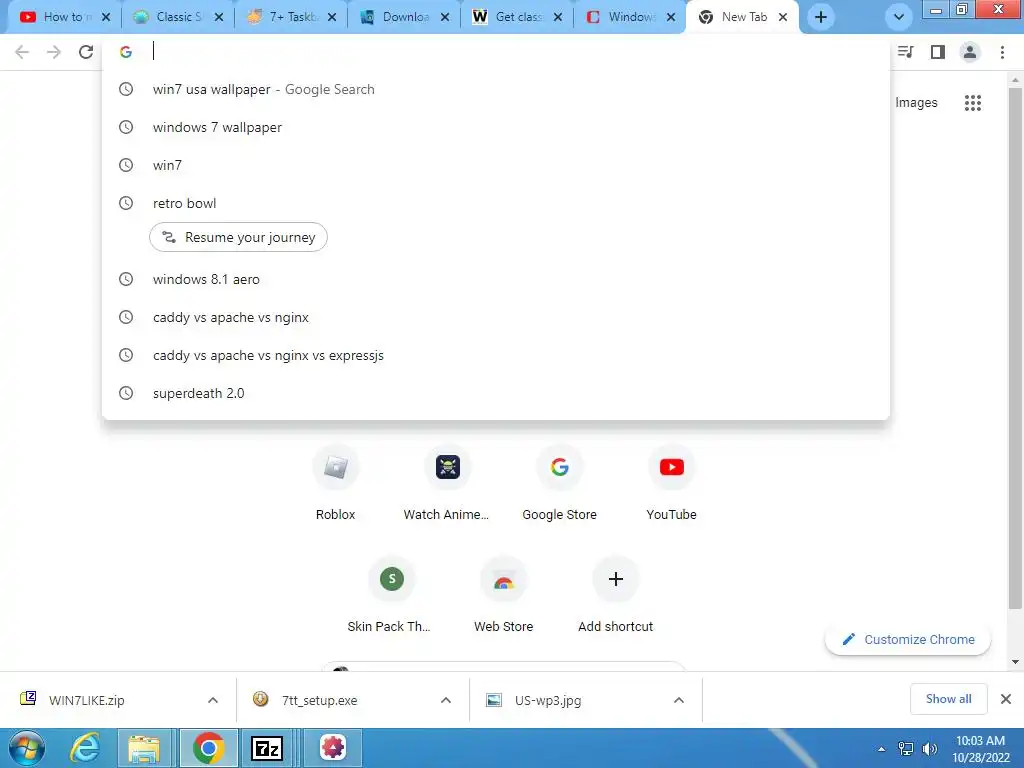
Task: Expand options for WIN7LIKE.zip download
Action: coord(213,700)
